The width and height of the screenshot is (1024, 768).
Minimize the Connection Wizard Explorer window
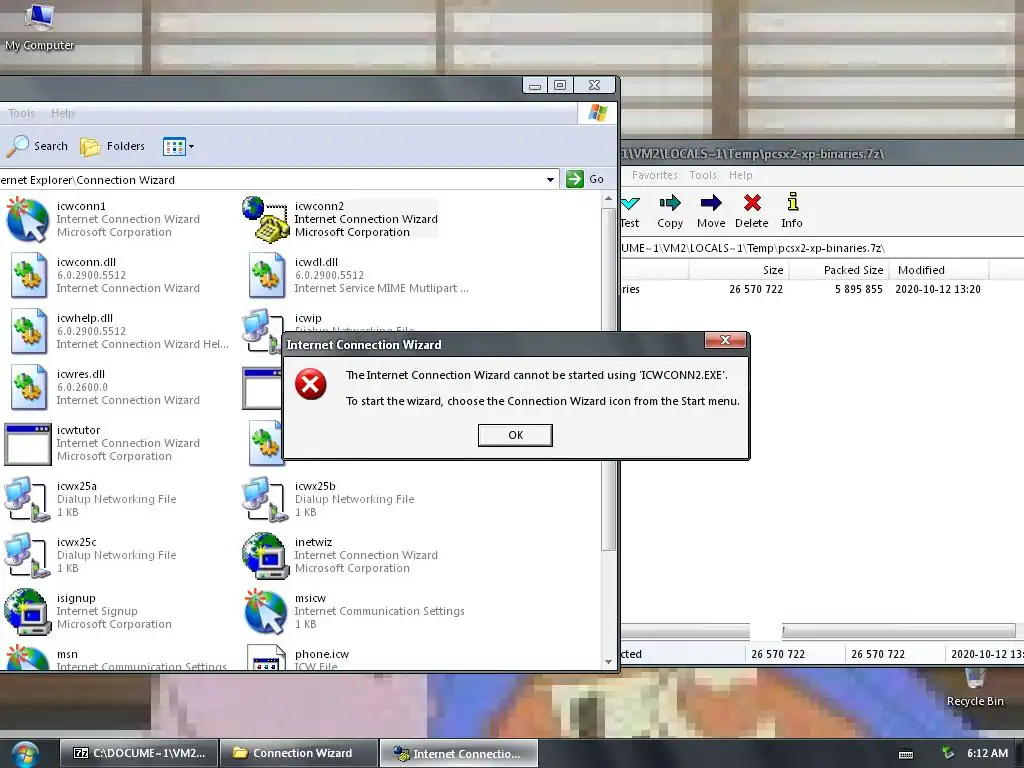(x=535, y=85)
